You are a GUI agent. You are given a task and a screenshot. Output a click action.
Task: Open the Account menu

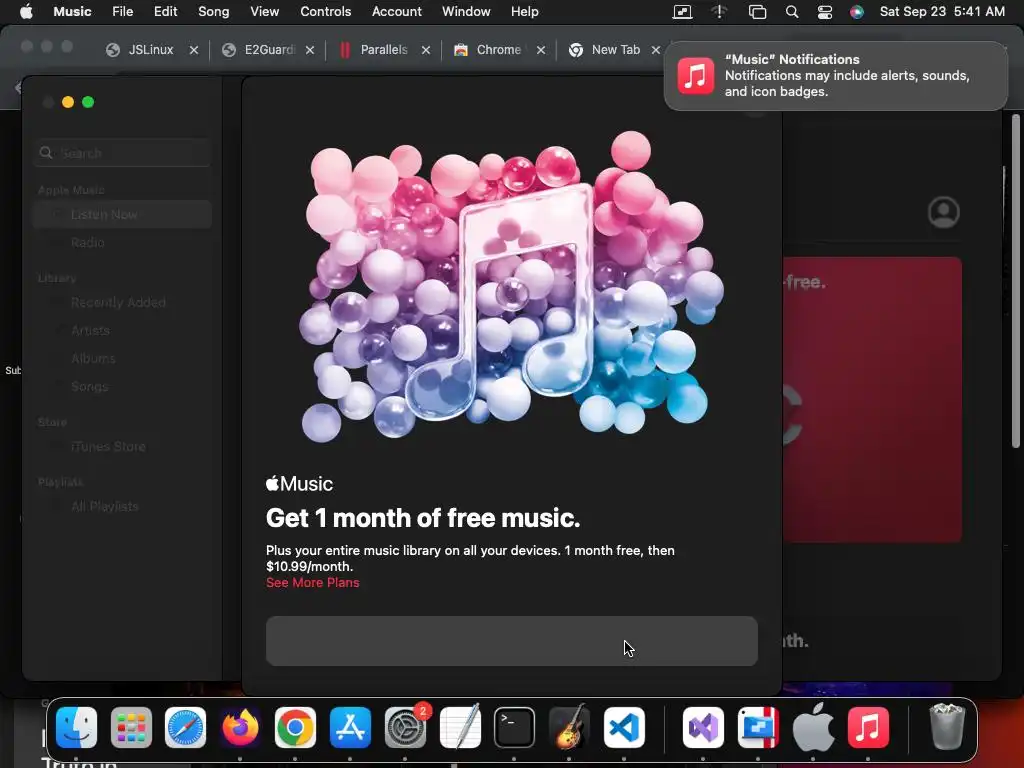click(396, 11)
